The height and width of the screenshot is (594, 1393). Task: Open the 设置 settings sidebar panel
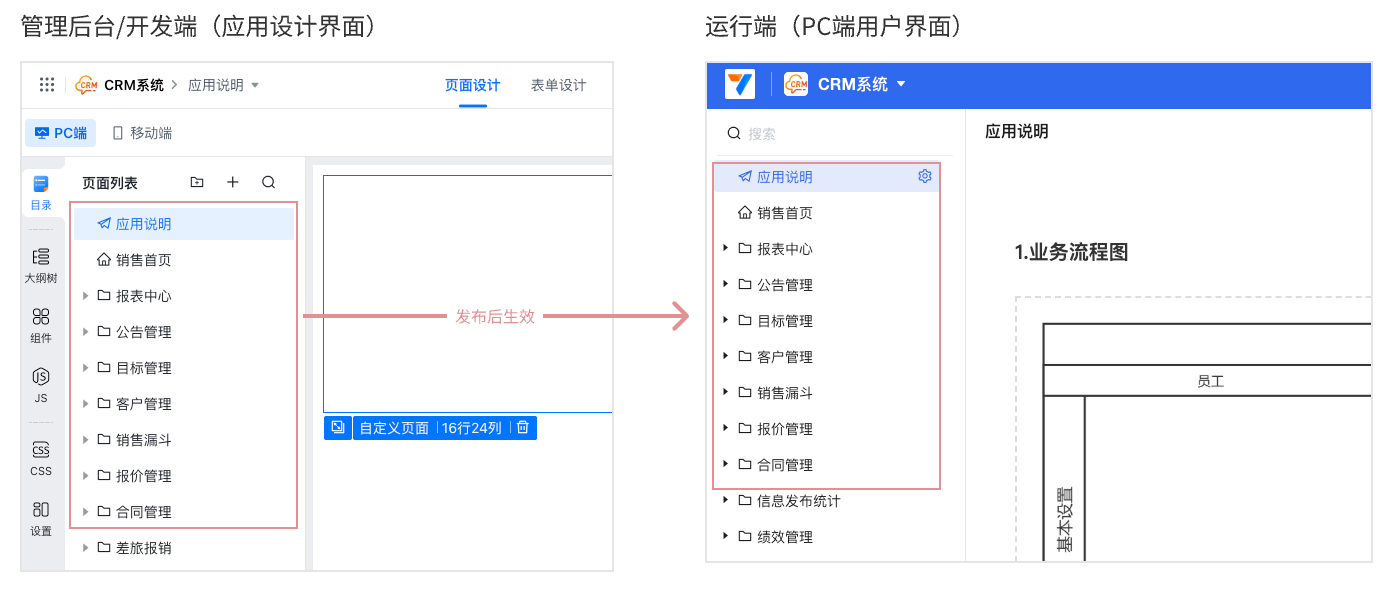coord(41,517)
